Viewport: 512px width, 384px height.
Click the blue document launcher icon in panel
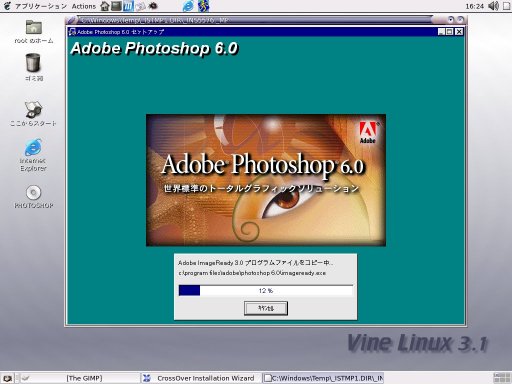128,6
